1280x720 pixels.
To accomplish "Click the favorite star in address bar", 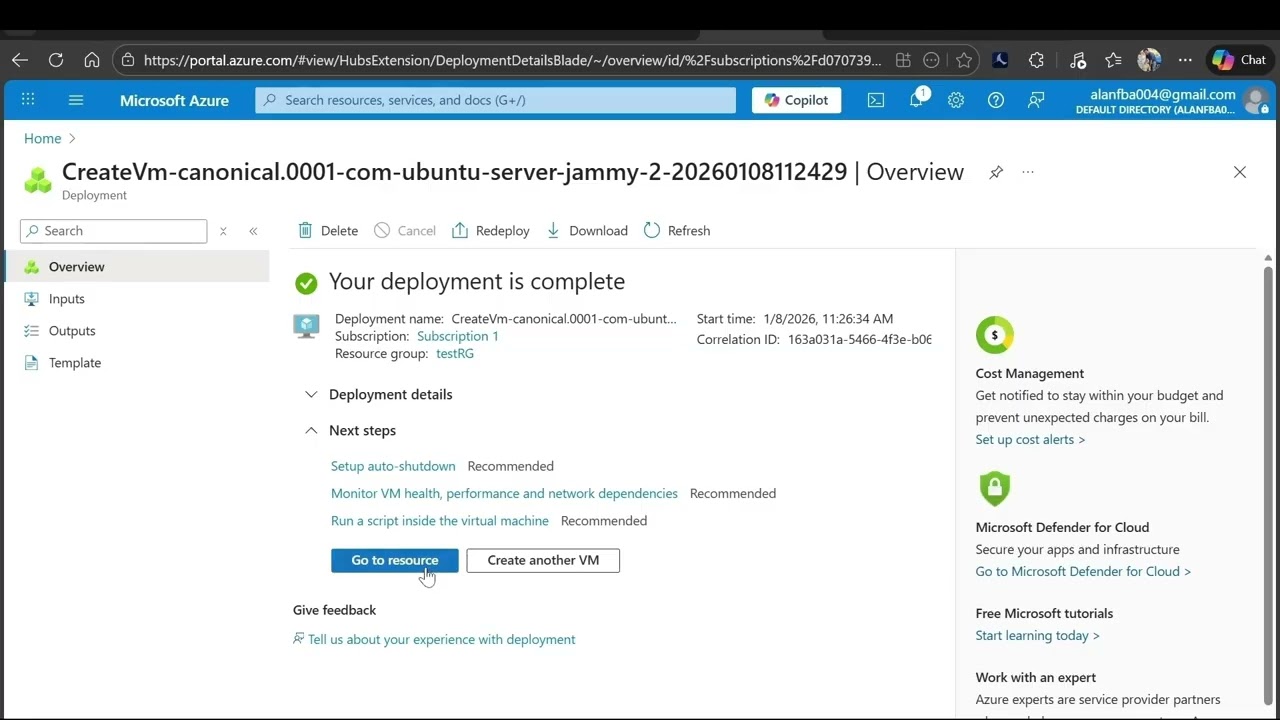I will (964, 60).
